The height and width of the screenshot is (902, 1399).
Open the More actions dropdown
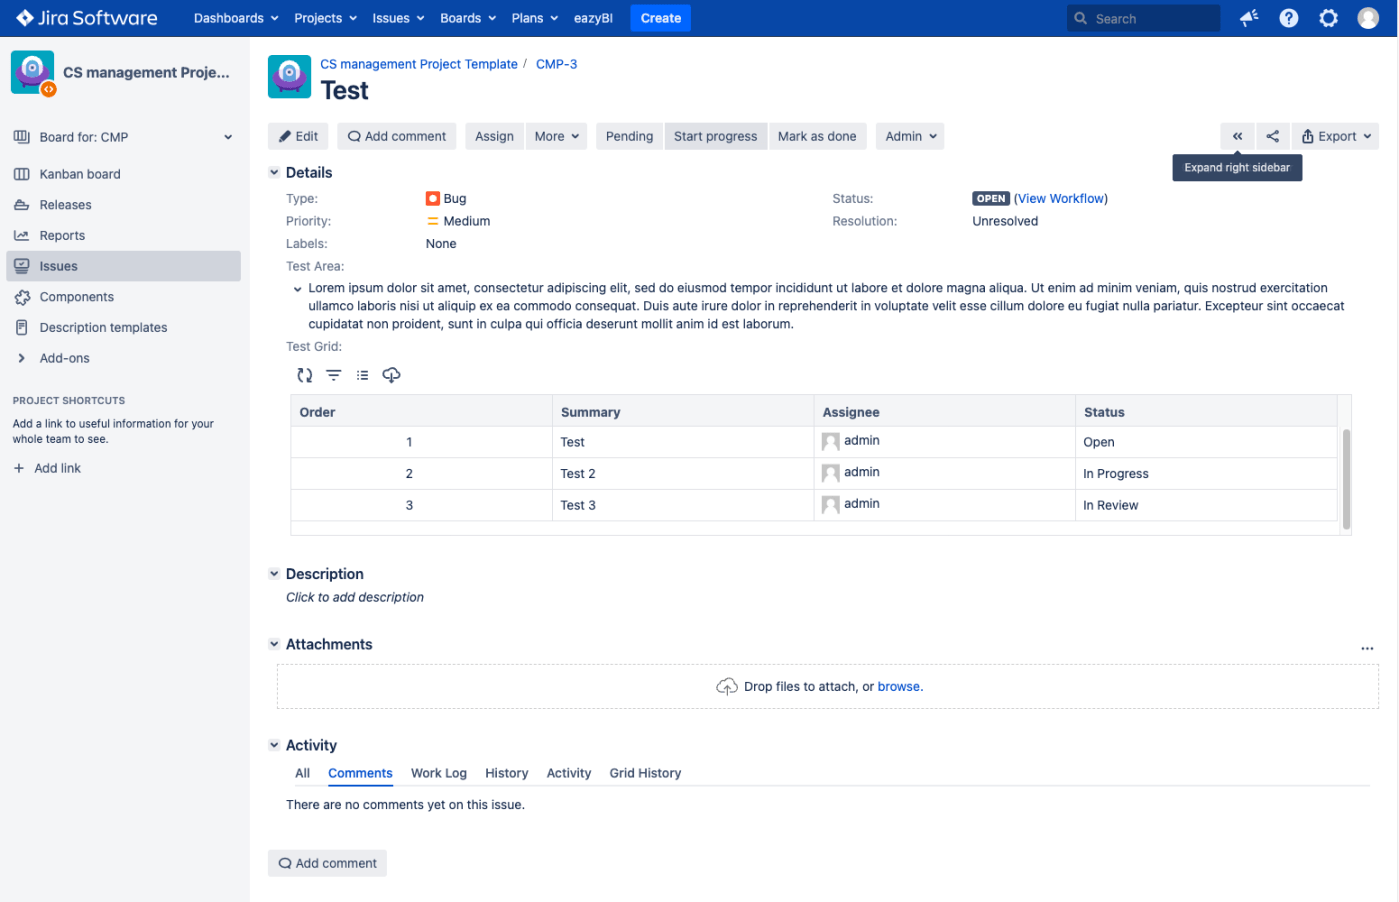point(556,136)
